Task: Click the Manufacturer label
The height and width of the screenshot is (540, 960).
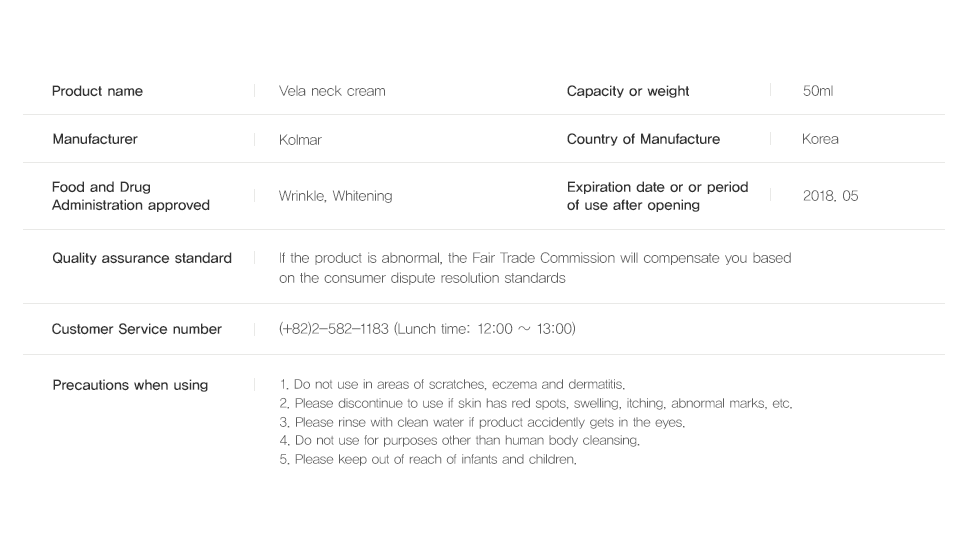Action: (x=95, y=139)
